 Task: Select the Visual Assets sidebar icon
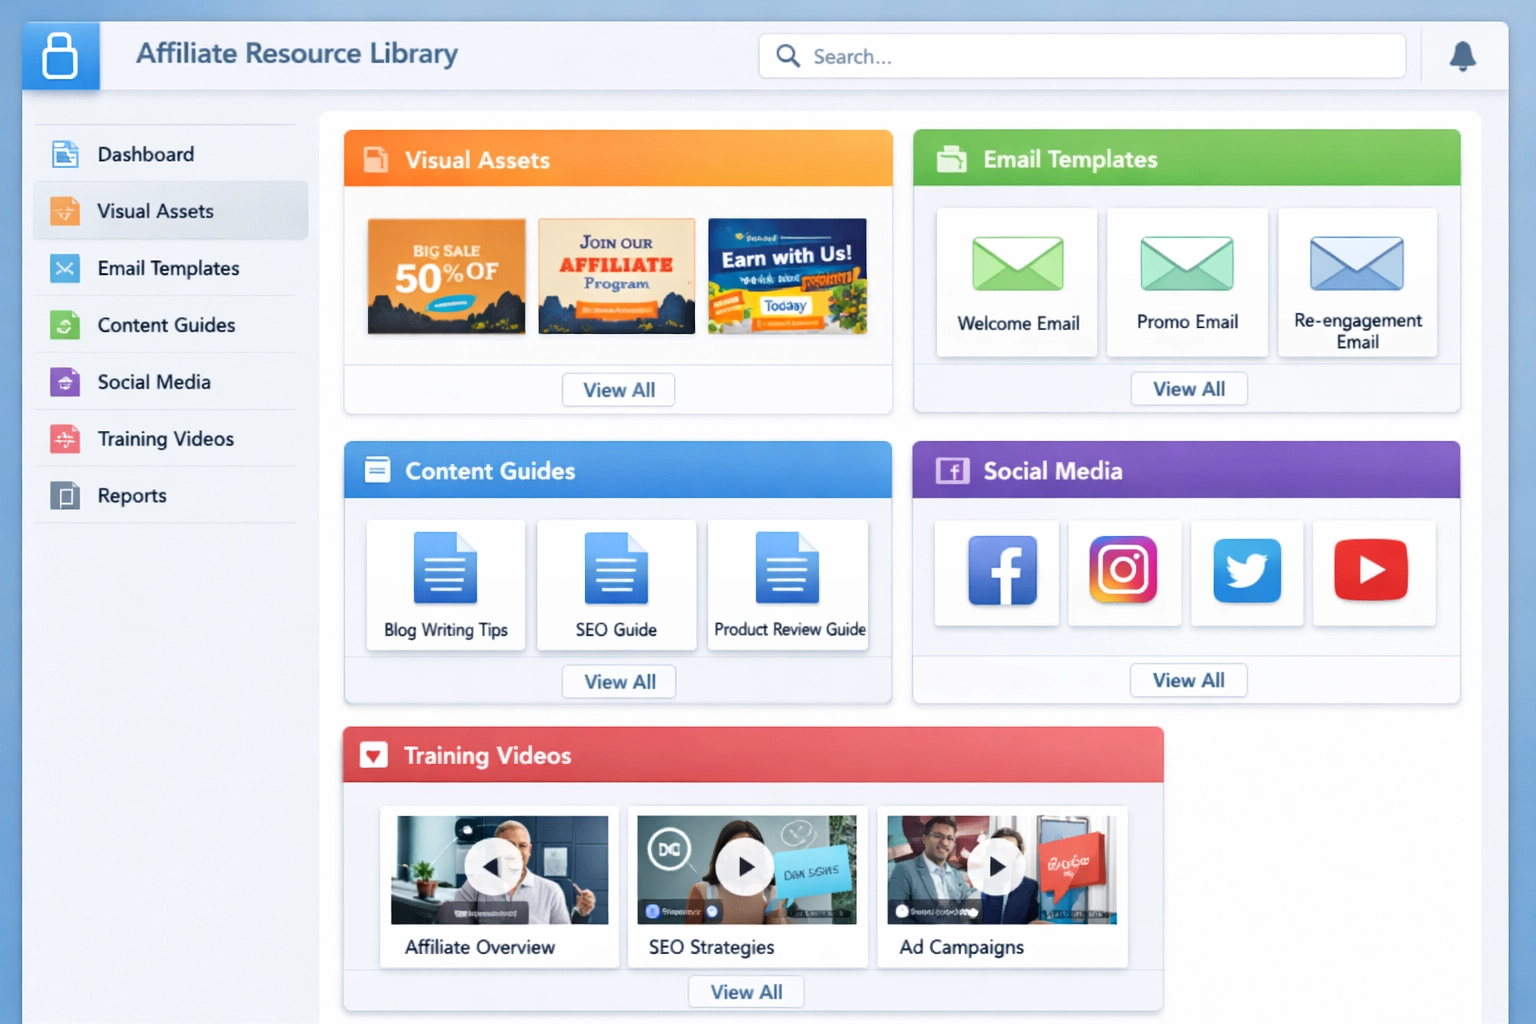[64, 211]
